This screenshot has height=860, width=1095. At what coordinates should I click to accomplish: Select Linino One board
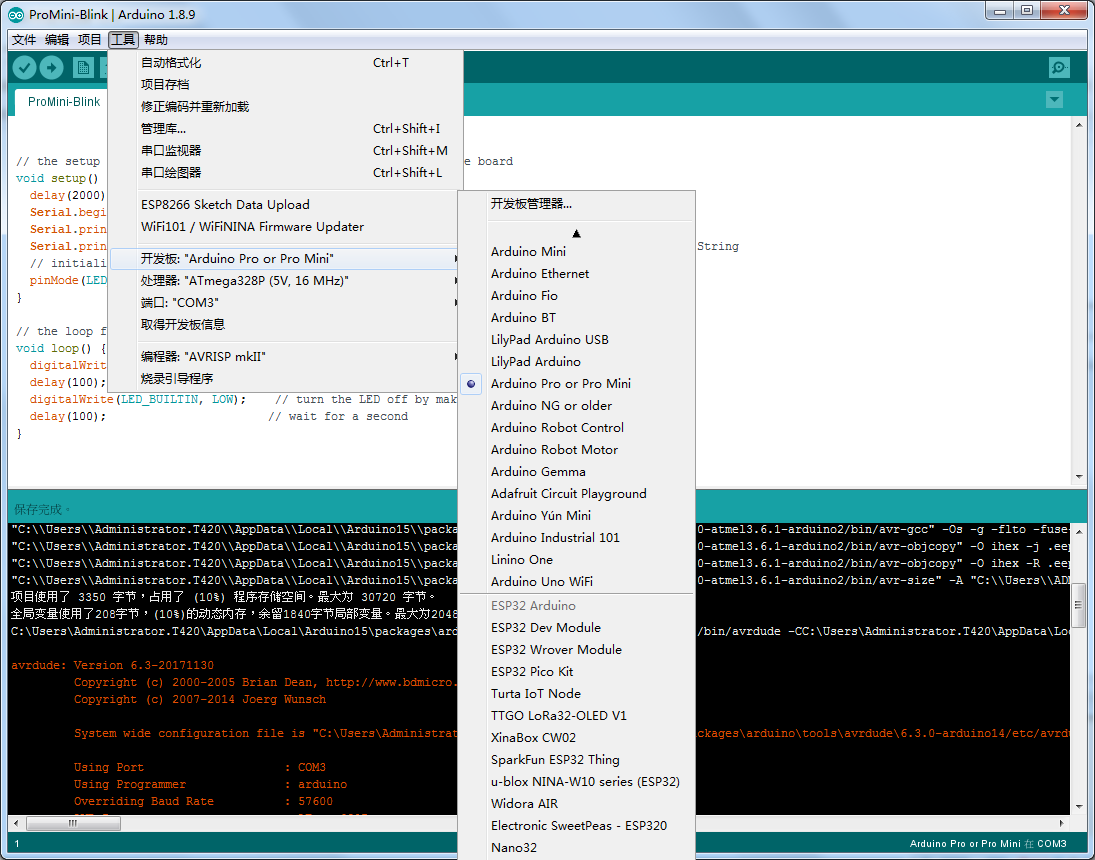pos(577,560)
